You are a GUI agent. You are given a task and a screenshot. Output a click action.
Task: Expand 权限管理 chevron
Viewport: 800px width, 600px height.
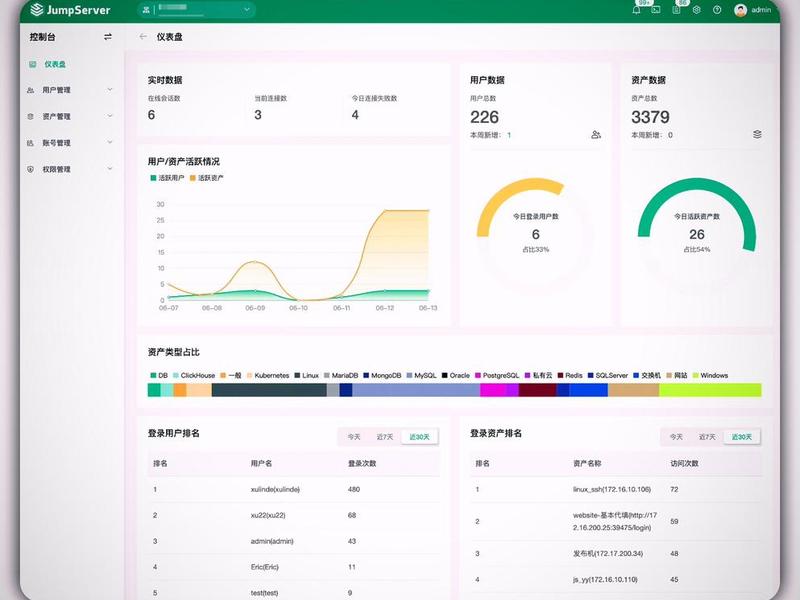point(110,168)
